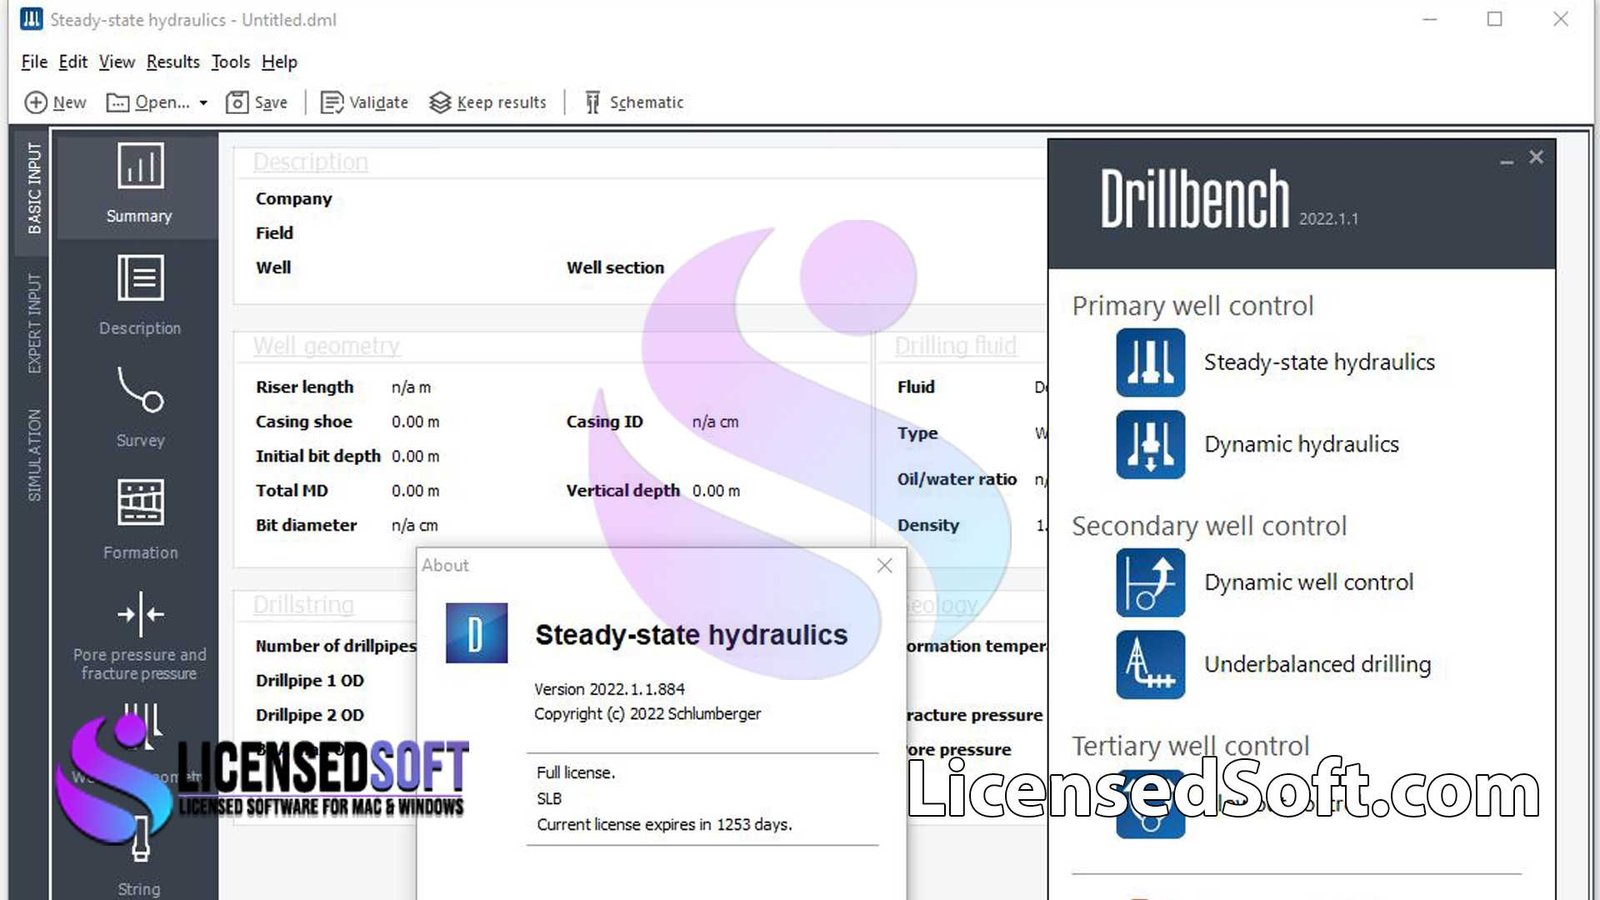Launch Dynamic well control module
1600x900 pixels.
tap(1265, 582)
